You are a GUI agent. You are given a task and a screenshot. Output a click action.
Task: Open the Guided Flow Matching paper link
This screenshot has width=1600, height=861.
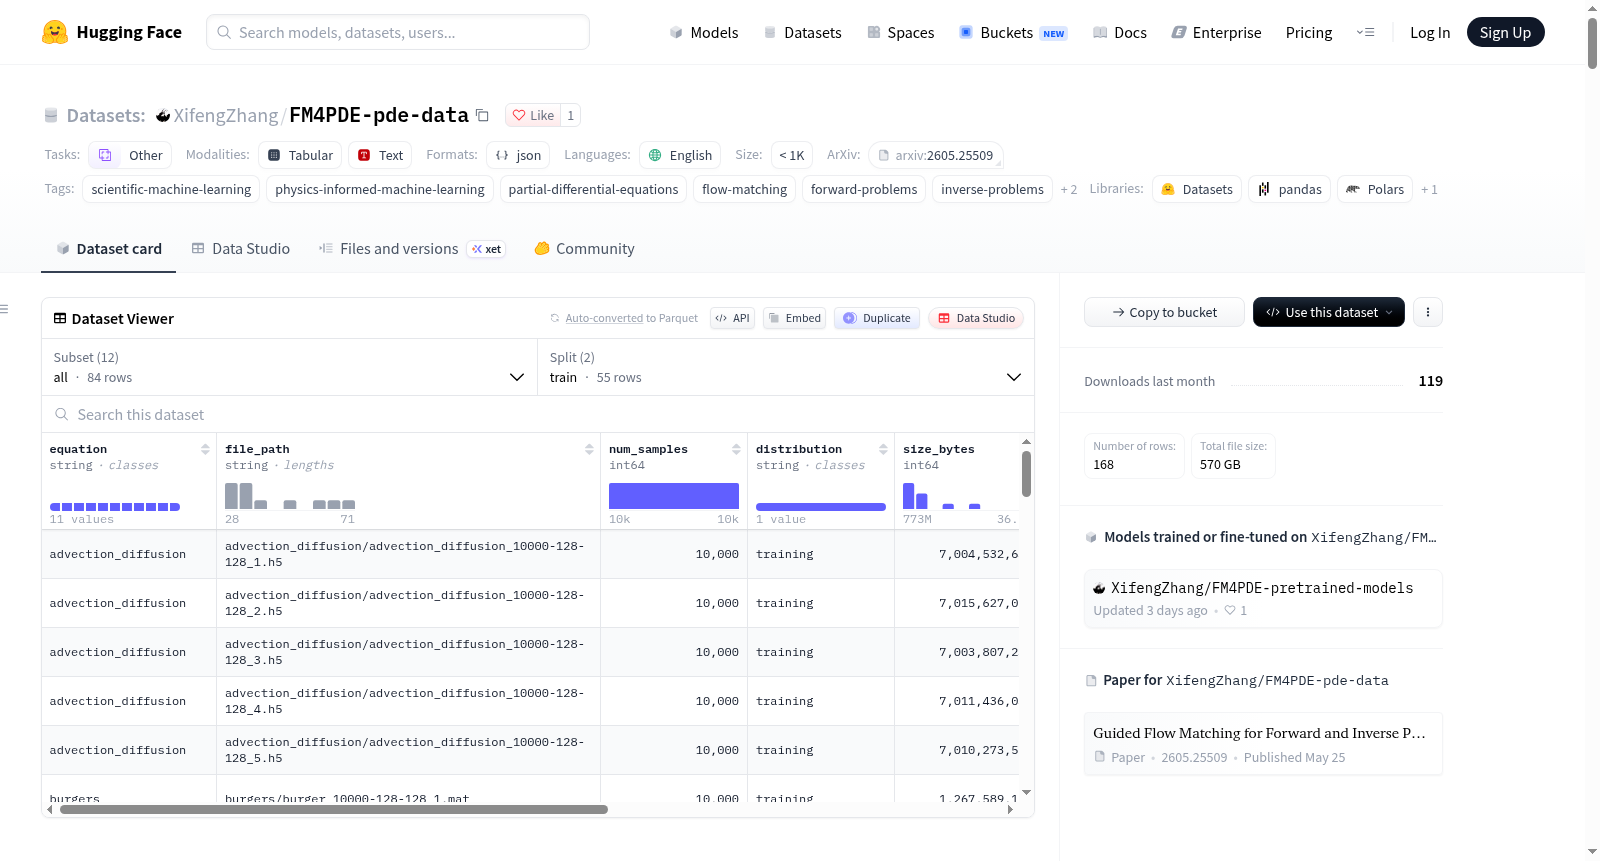(x=1263, y=744)
